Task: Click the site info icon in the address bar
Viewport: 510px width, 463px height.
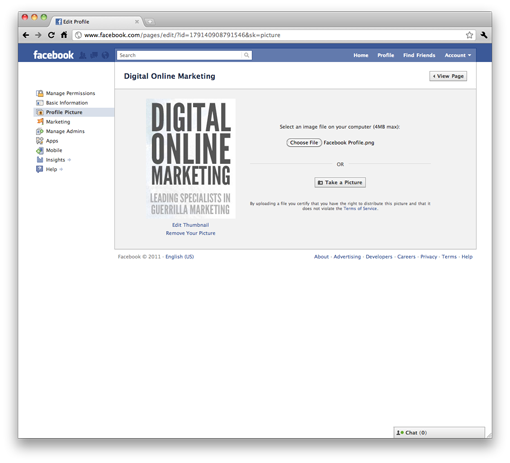Action: (x=78, y=35)
